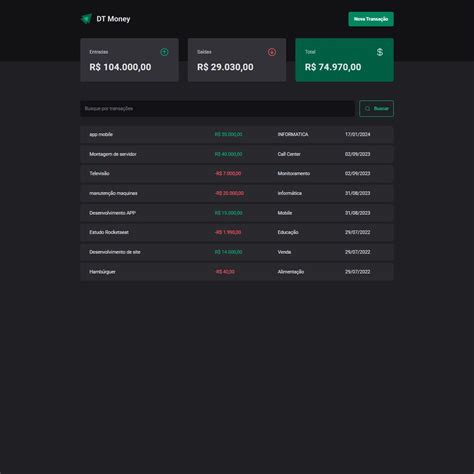474x474 pixels.
Task: Click the red down-arrow Saídas icon
Action: pyautogui.click(x=272, y=52)
